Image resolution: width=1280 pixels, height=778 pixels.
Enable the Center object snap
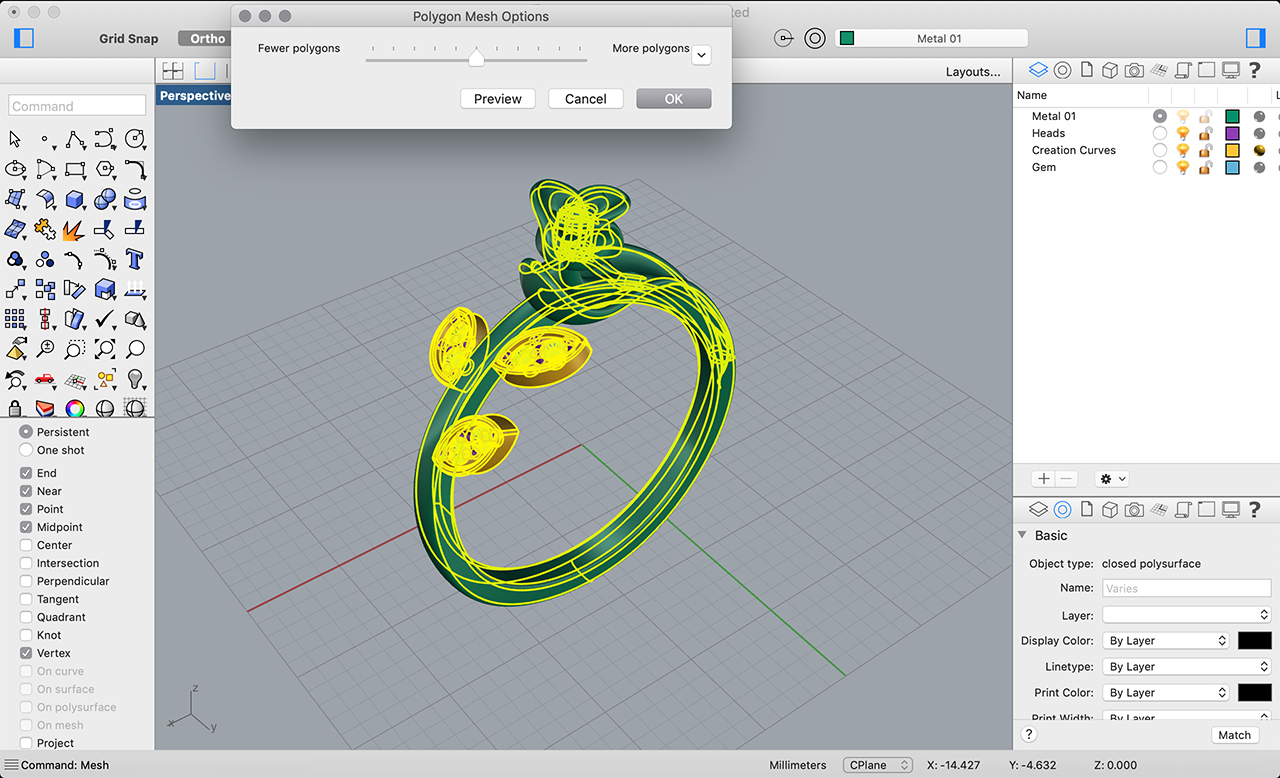pyautogui.click(x=27, y=545)
